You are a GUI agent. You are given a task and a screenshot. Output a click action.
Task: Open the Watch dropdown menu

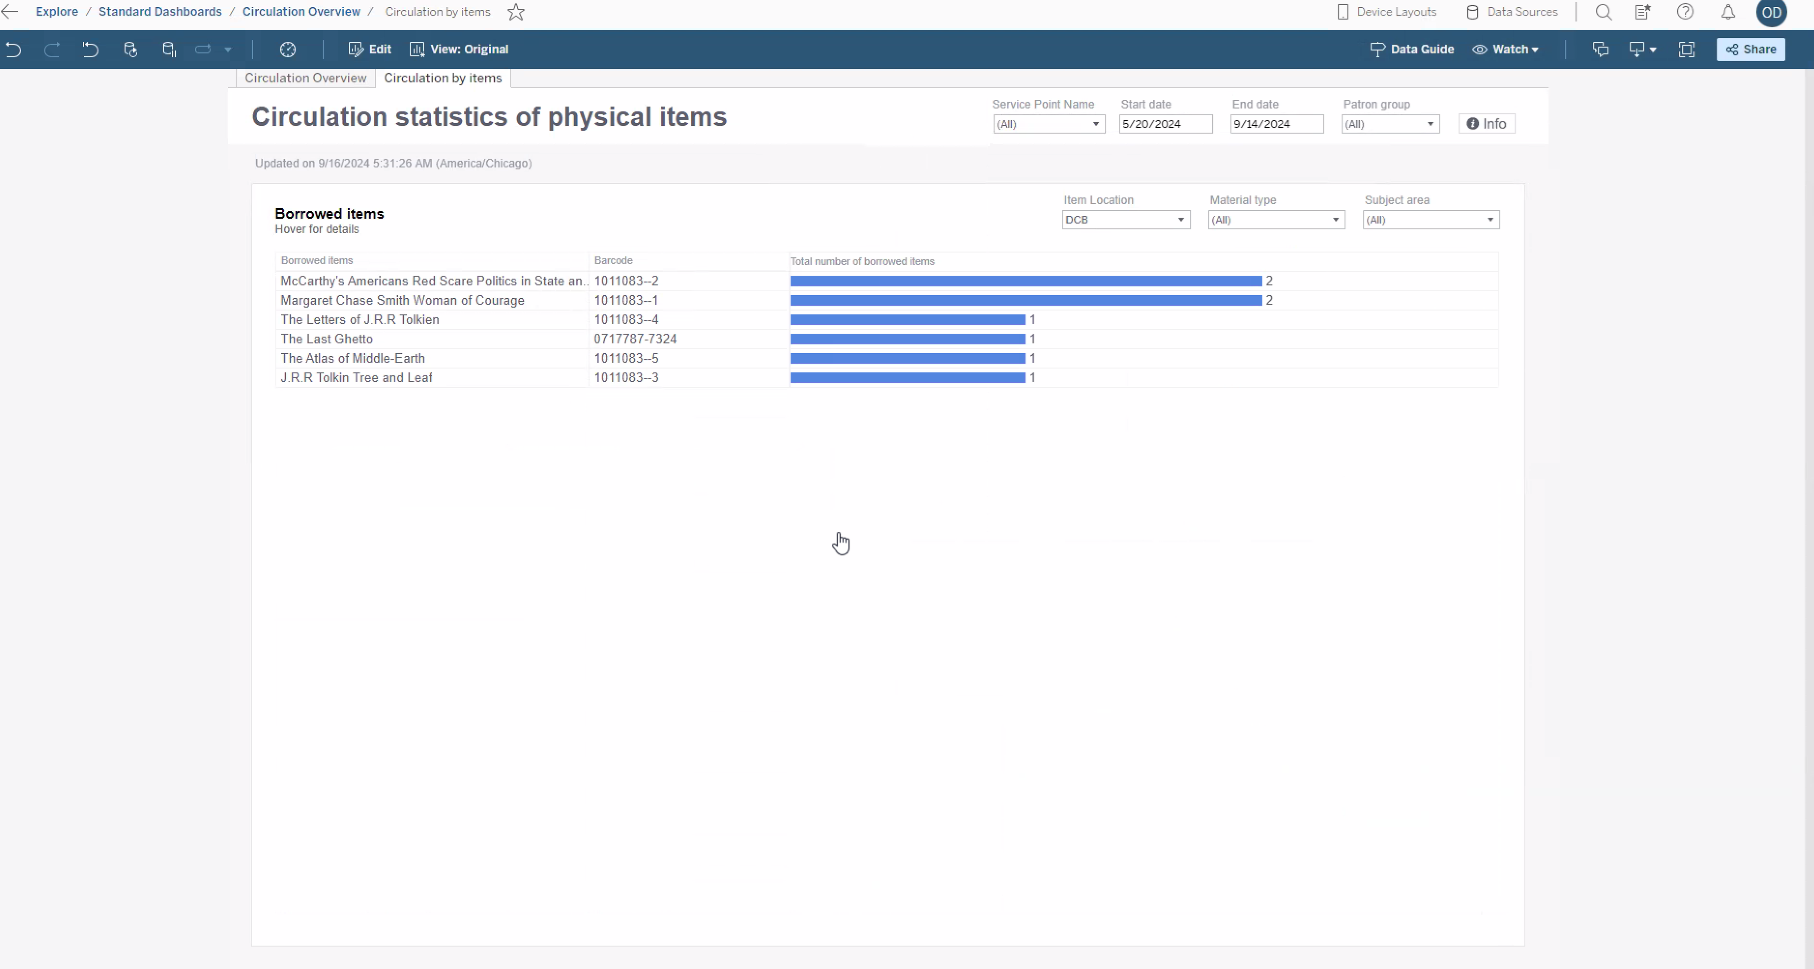(1506, 49)
